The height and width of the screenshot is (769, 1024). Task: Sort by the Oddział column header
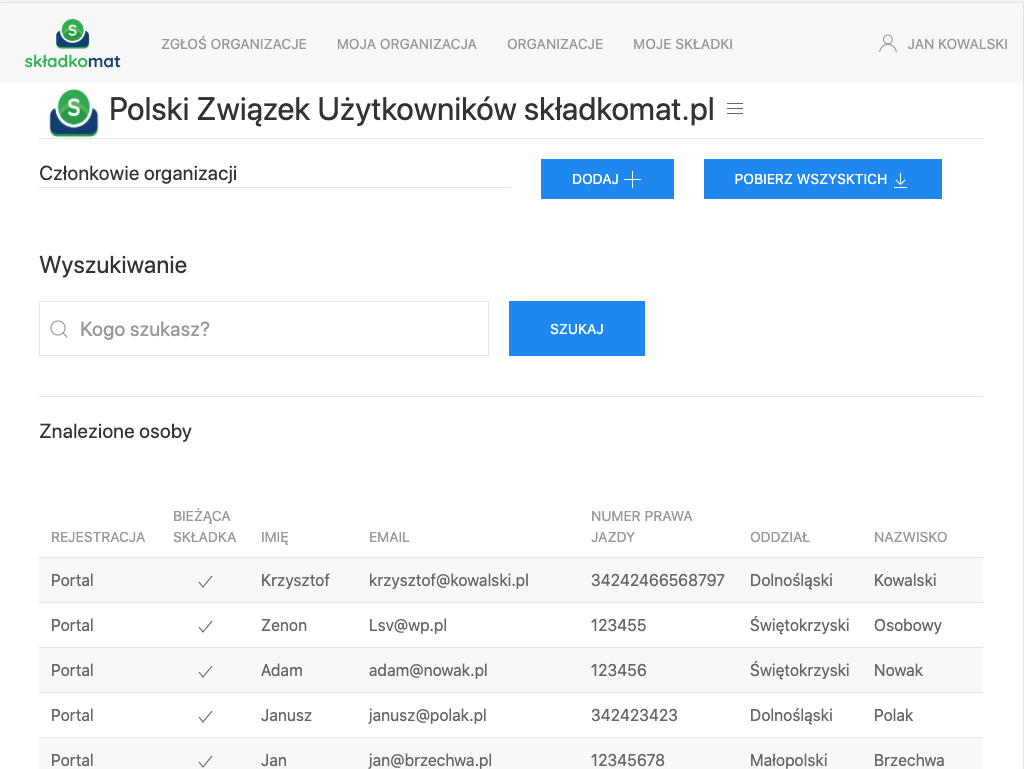[780, 537]
